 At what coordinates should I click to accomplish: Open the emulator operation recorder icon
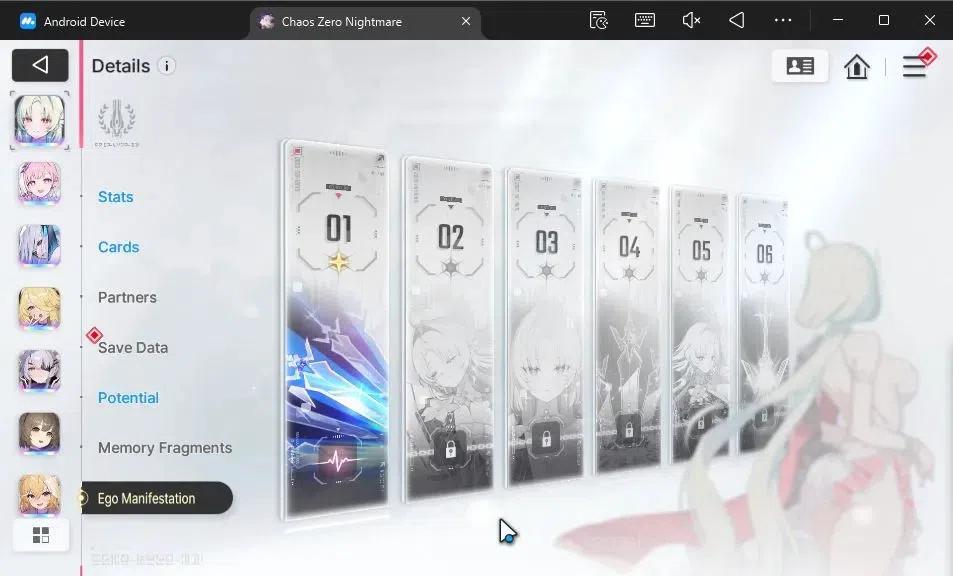point(599,20)
